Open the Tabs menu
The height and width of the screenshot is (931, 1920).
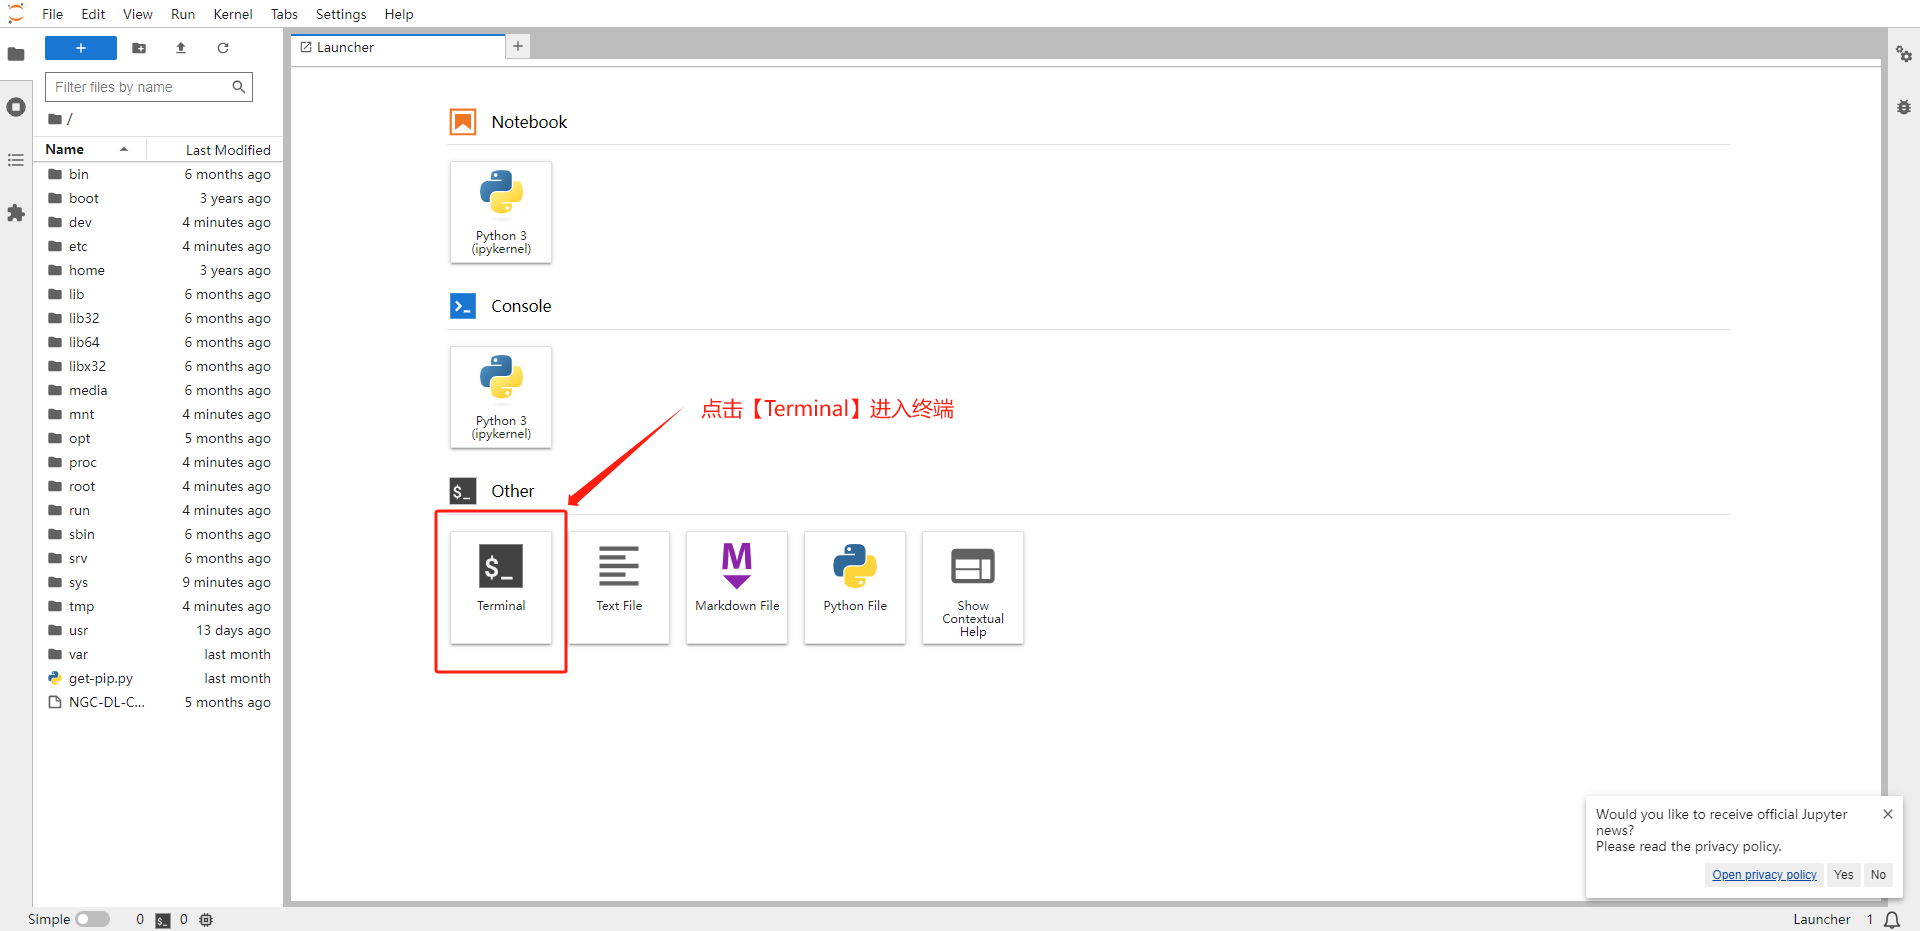(284, 14)
